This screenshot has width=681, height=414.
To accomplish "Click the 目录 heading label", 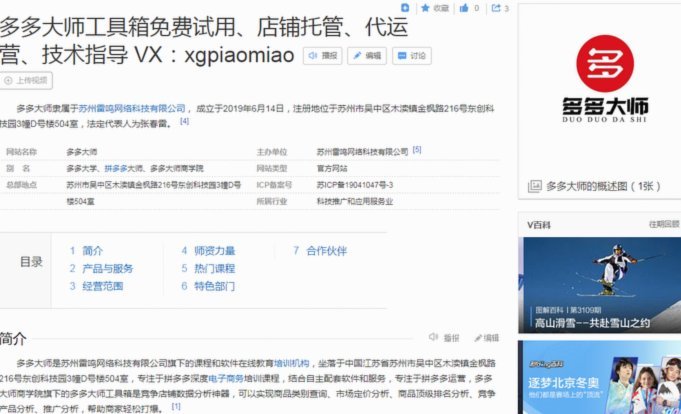I will tap(31, 262).
